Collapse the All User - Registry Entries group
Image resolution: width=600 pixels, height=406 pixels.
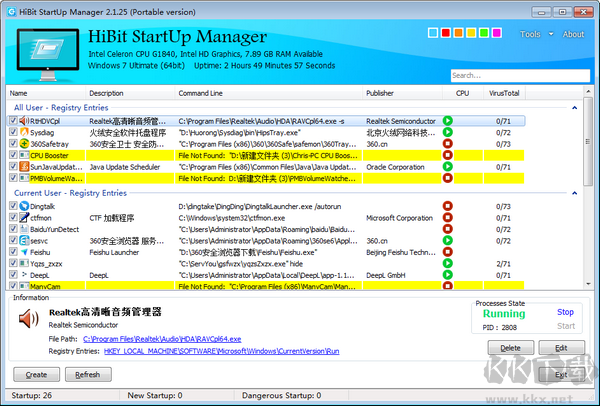(x=574, y=106)
